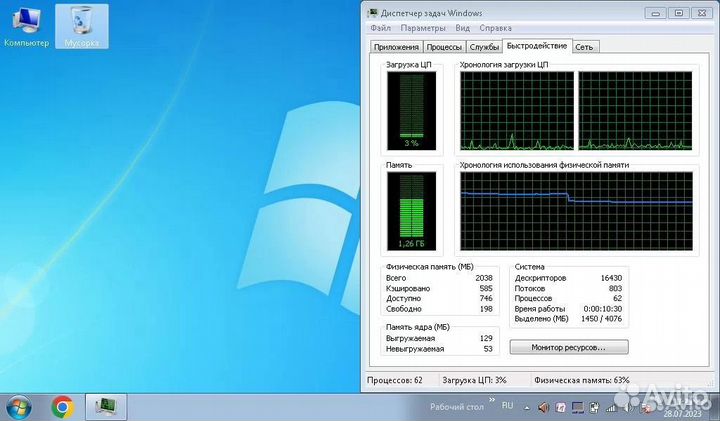The width and height of the screenshot is (720, 421).
Task: Launch Google Chrome from the taskbar
Action: click(x=62, y=407)
